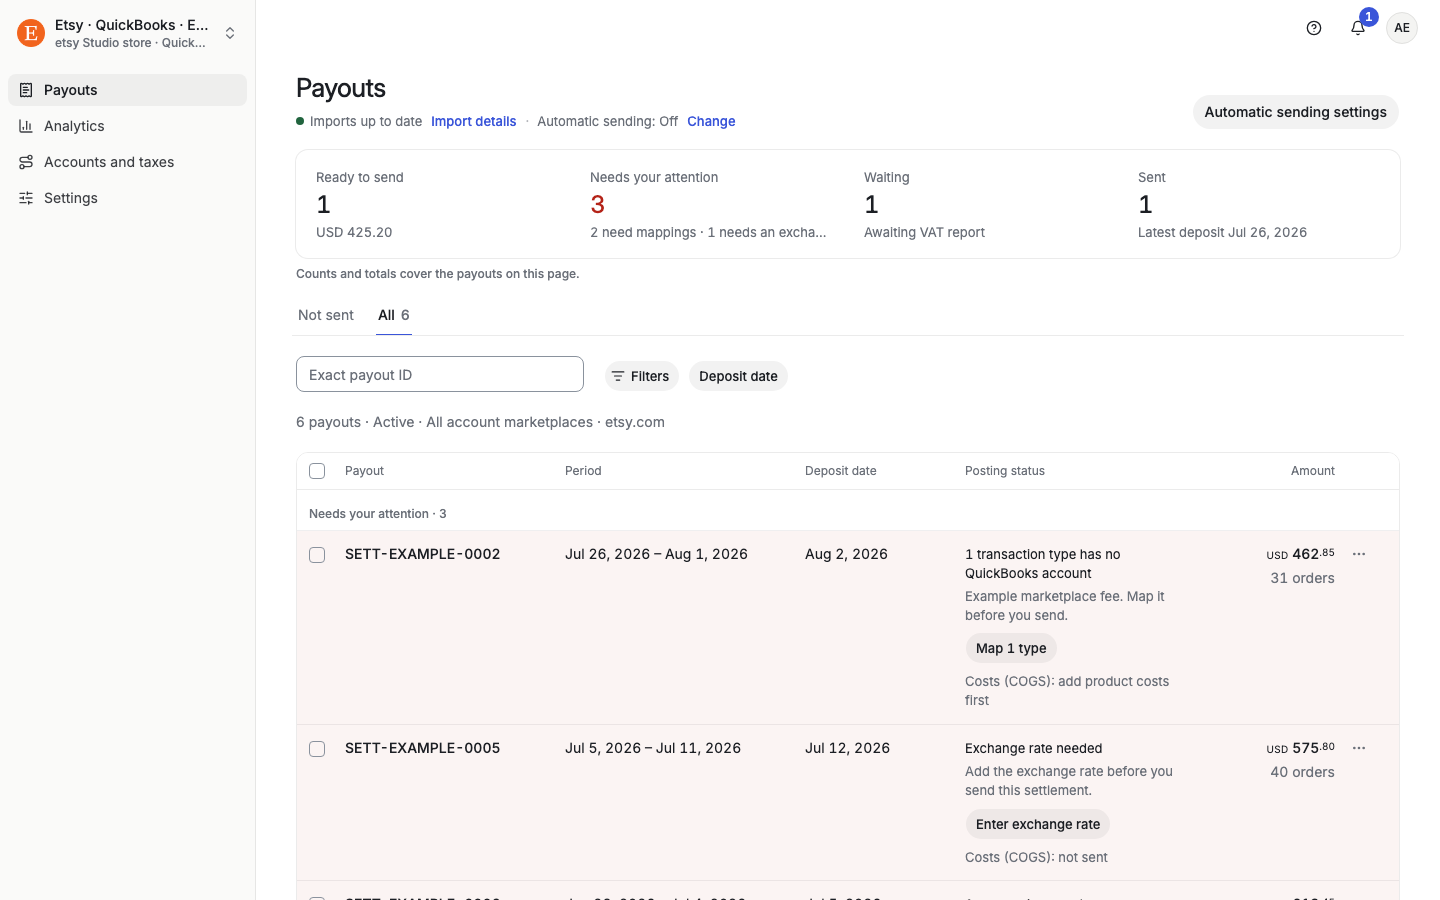The image size is (1440, 900).
Task: Open the AE user avatar menu
Action: (1402, 28)
